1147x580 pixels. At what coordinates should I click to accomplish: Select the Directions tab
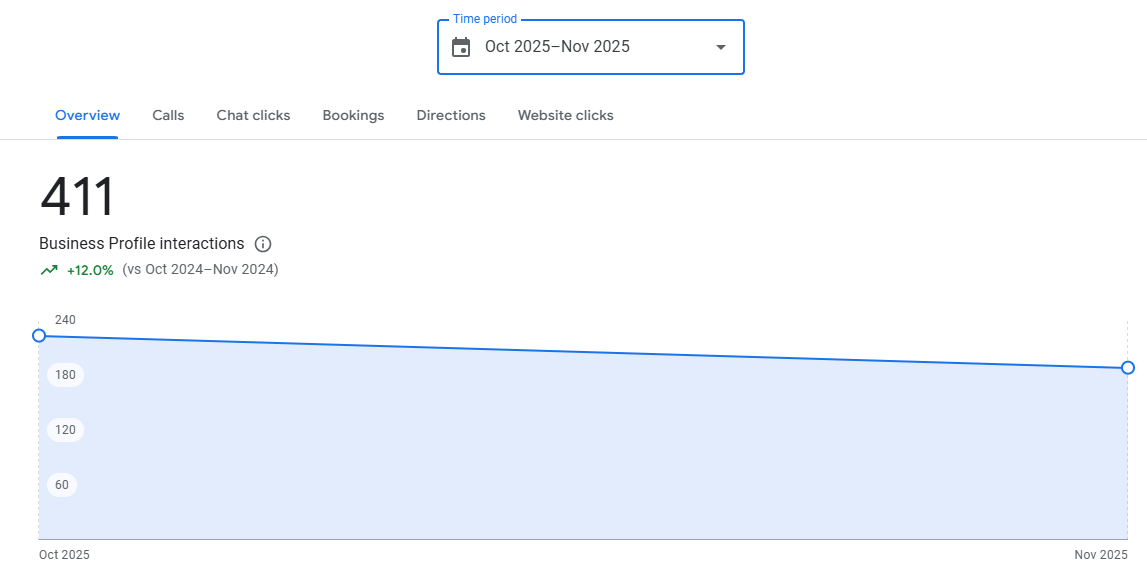[450, 115]
